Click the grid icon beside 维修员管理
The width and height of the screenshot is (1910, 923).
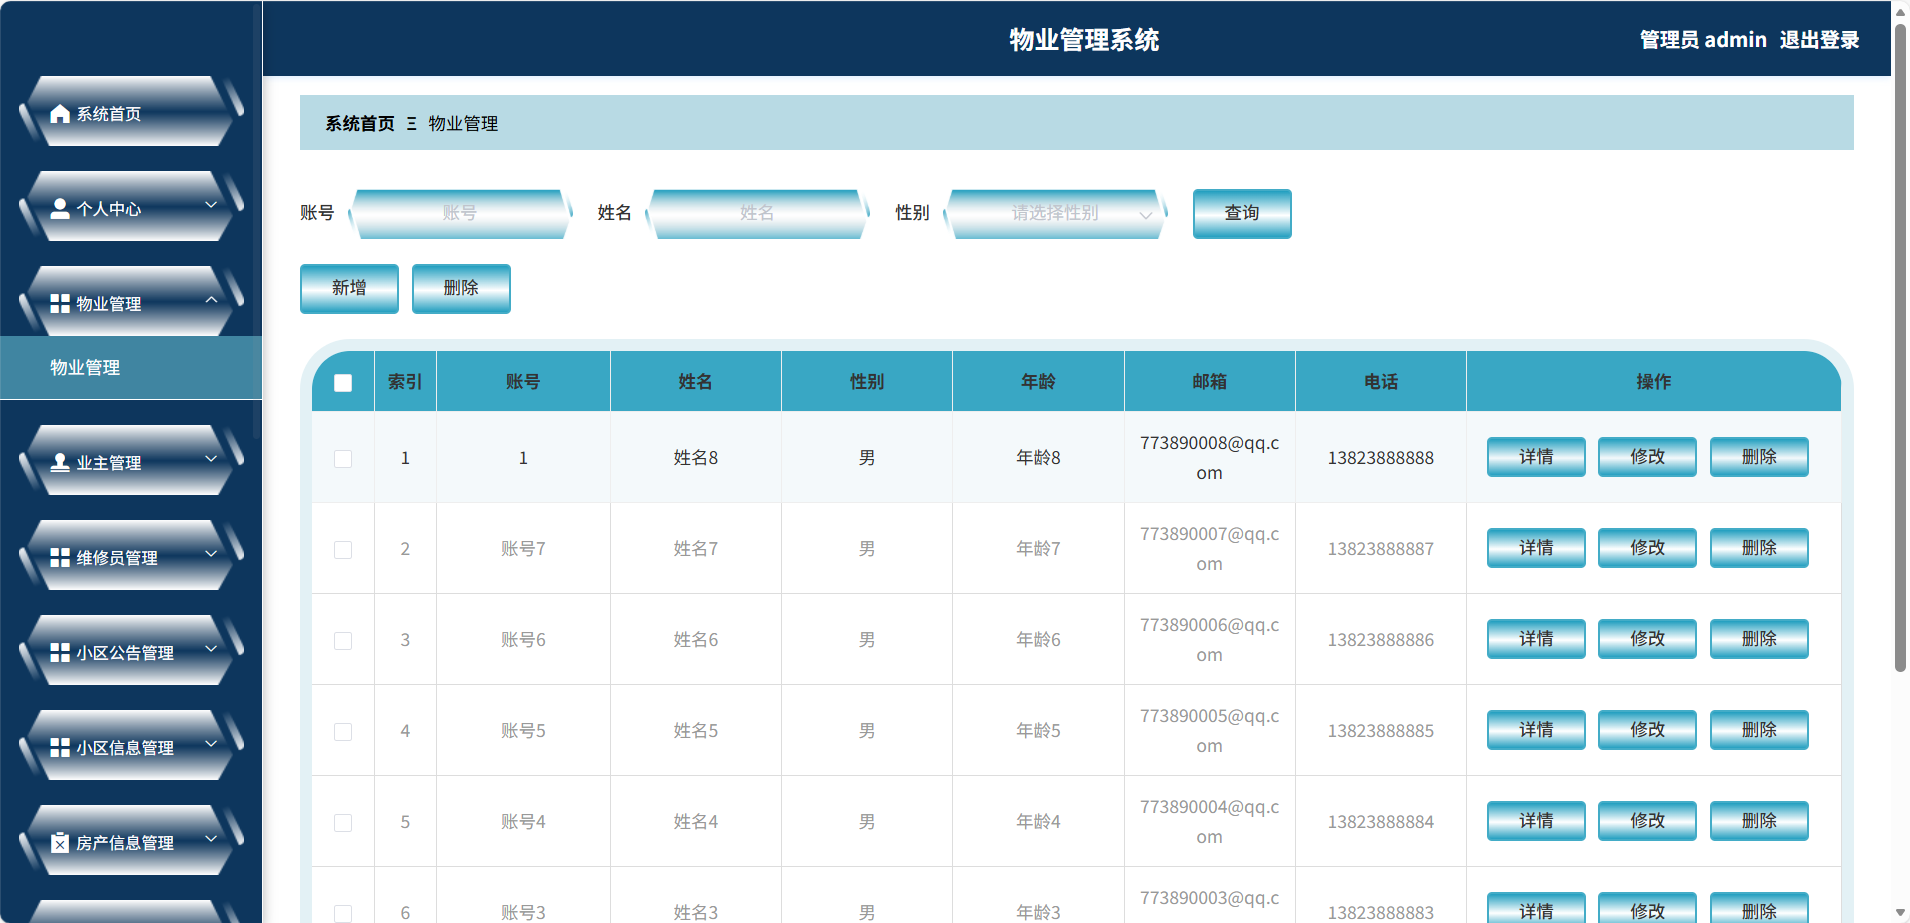pyautogui.click(x=60, y=557)
